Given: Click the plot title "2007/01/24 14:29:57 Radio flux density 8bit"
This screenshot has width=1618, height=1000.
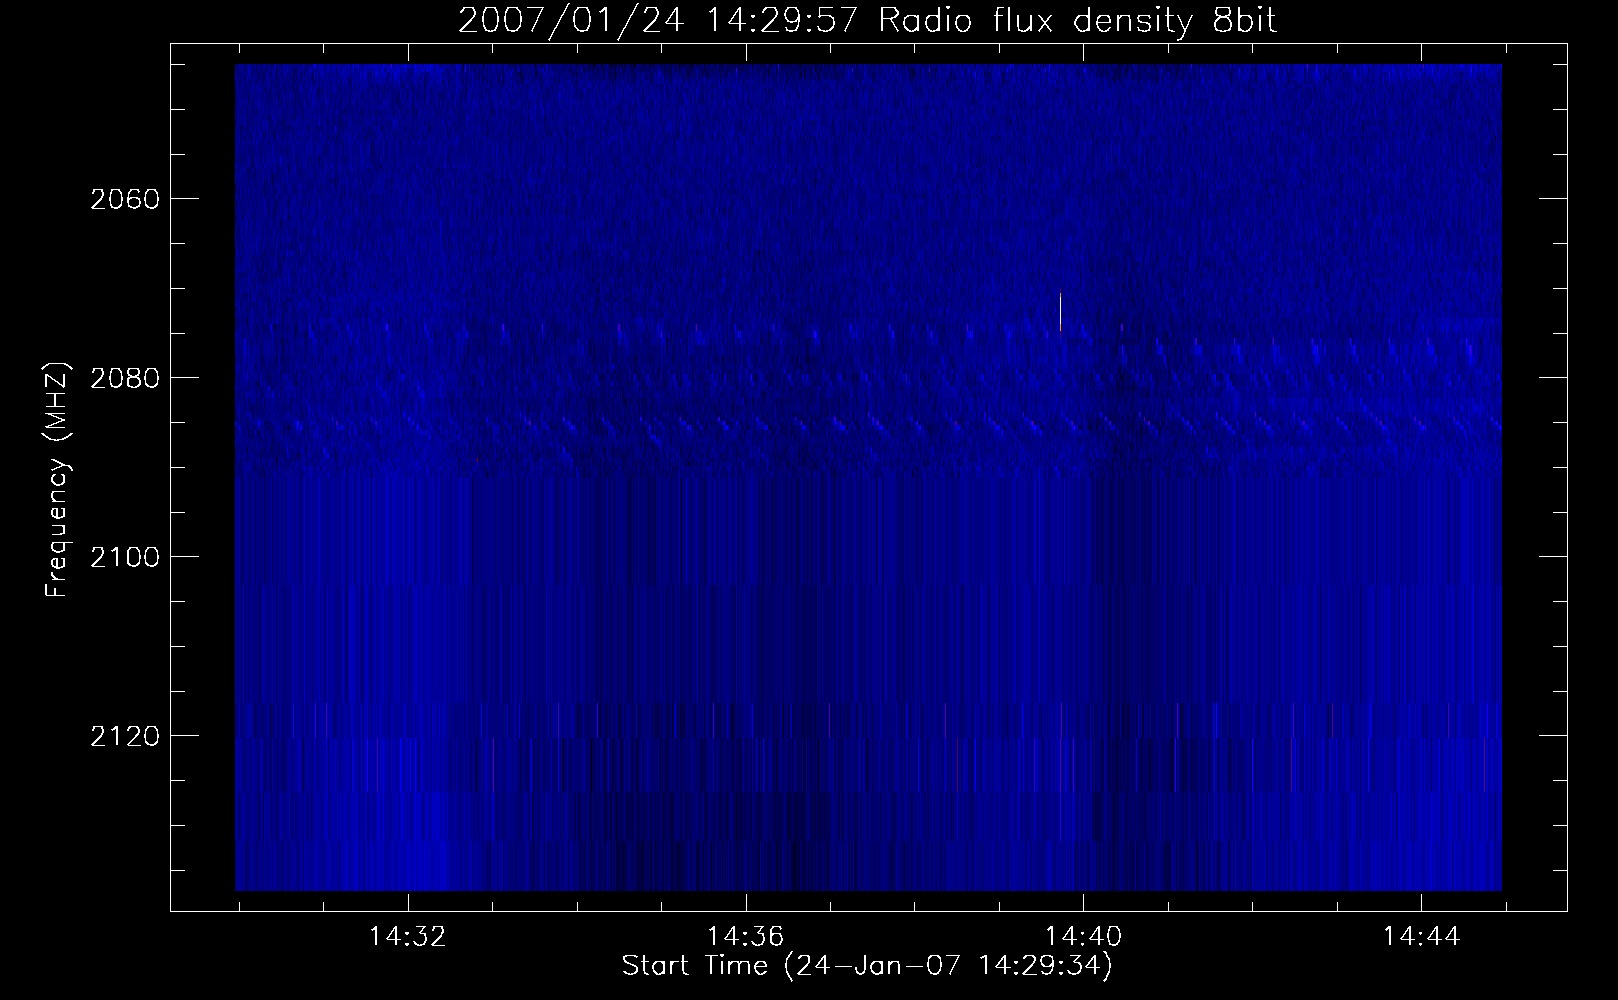Looking at the screenshot, I should (867, 20).
